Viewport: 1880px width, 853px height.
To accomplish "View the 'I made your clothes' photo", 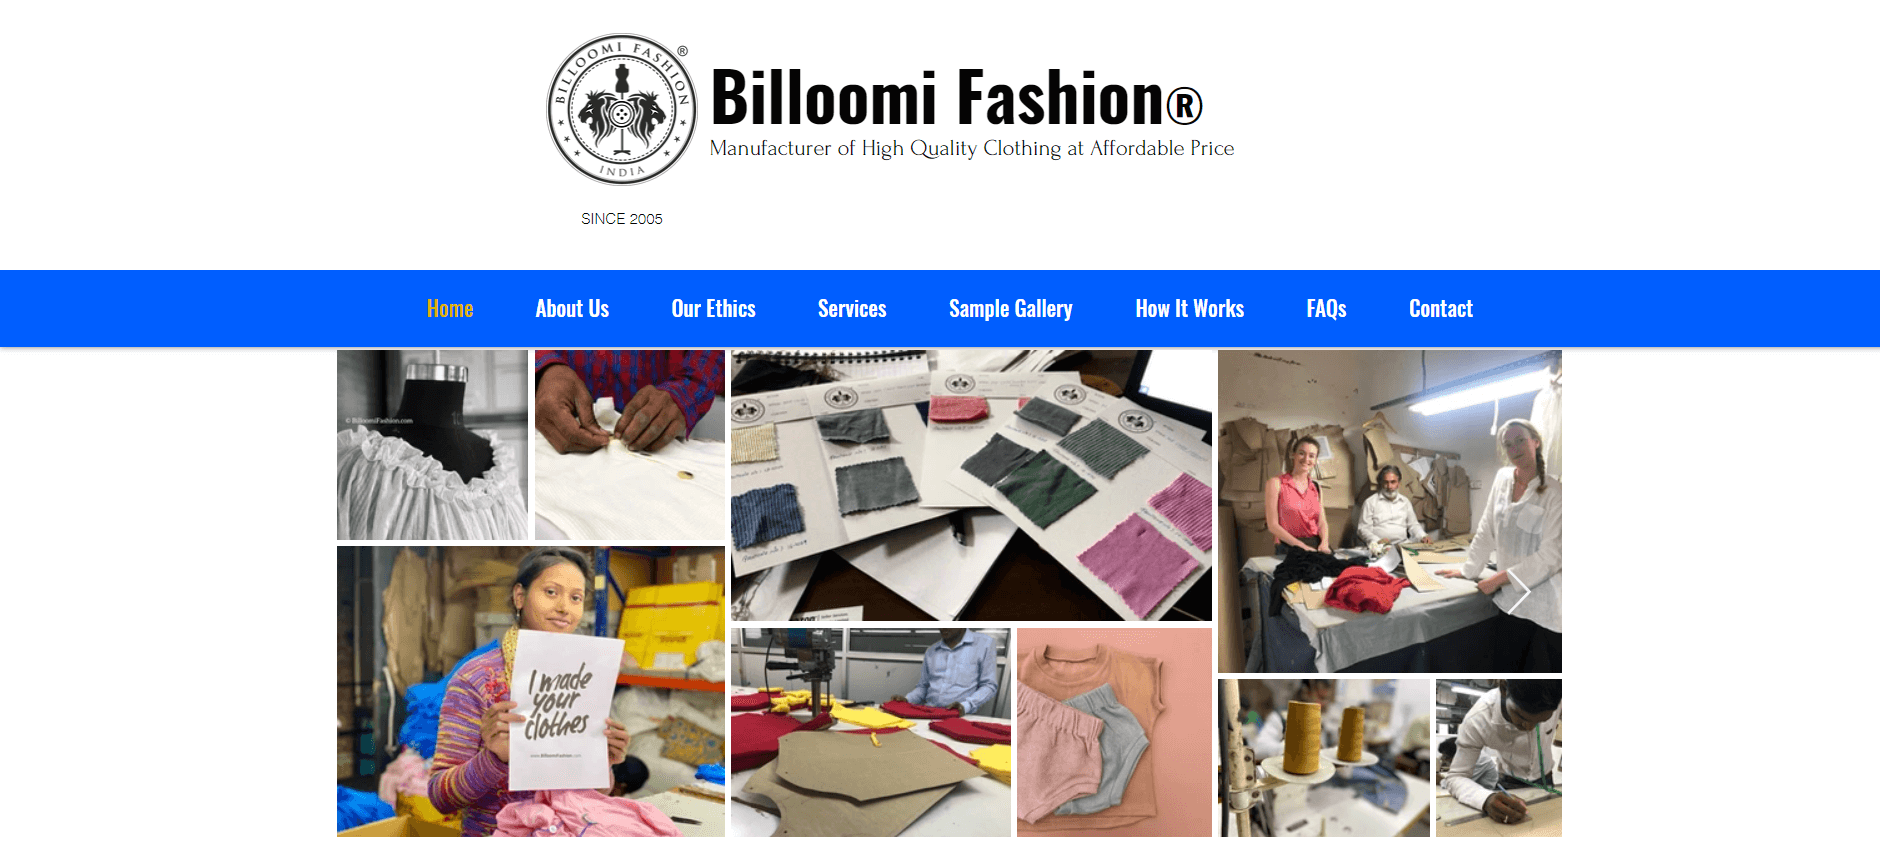I will [531, 691].
